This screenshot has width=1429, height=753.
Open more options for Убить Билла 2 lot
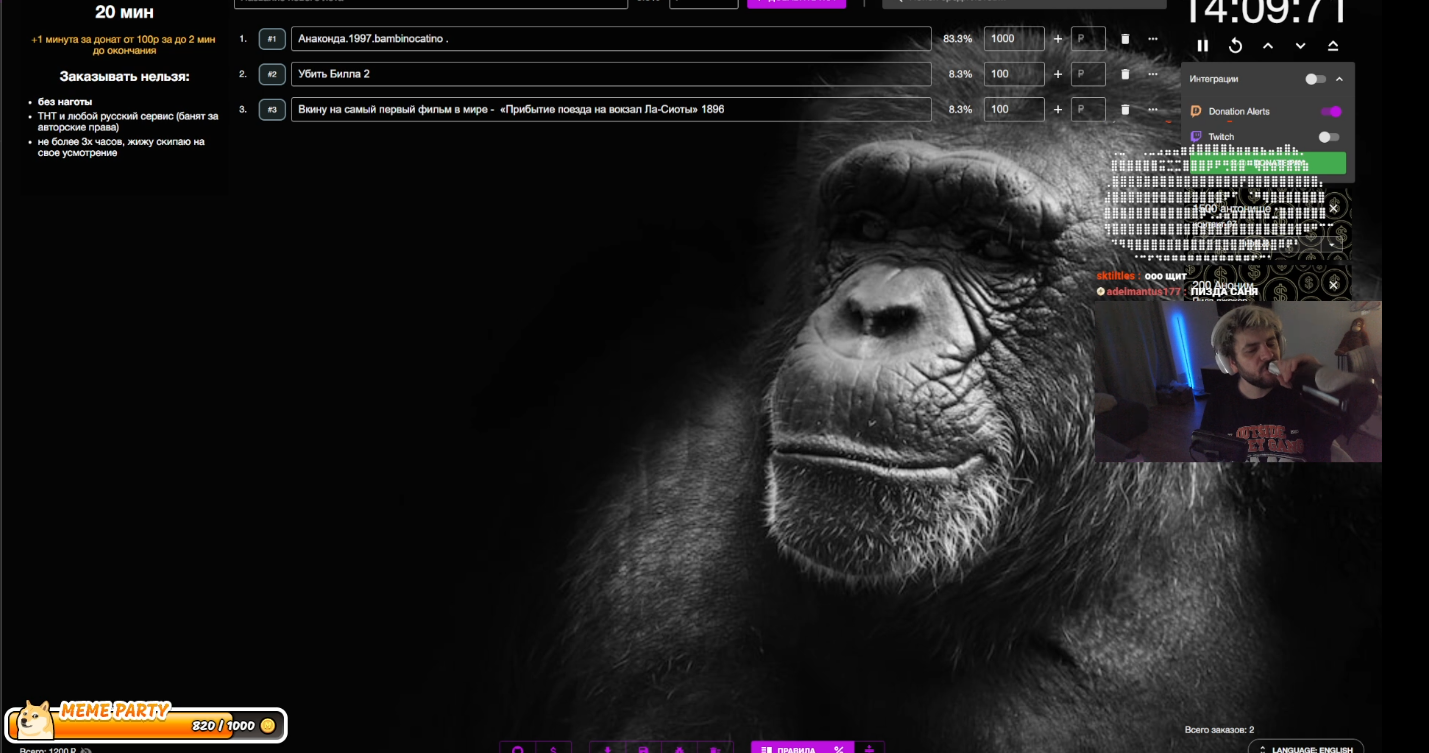[1153, 74]
